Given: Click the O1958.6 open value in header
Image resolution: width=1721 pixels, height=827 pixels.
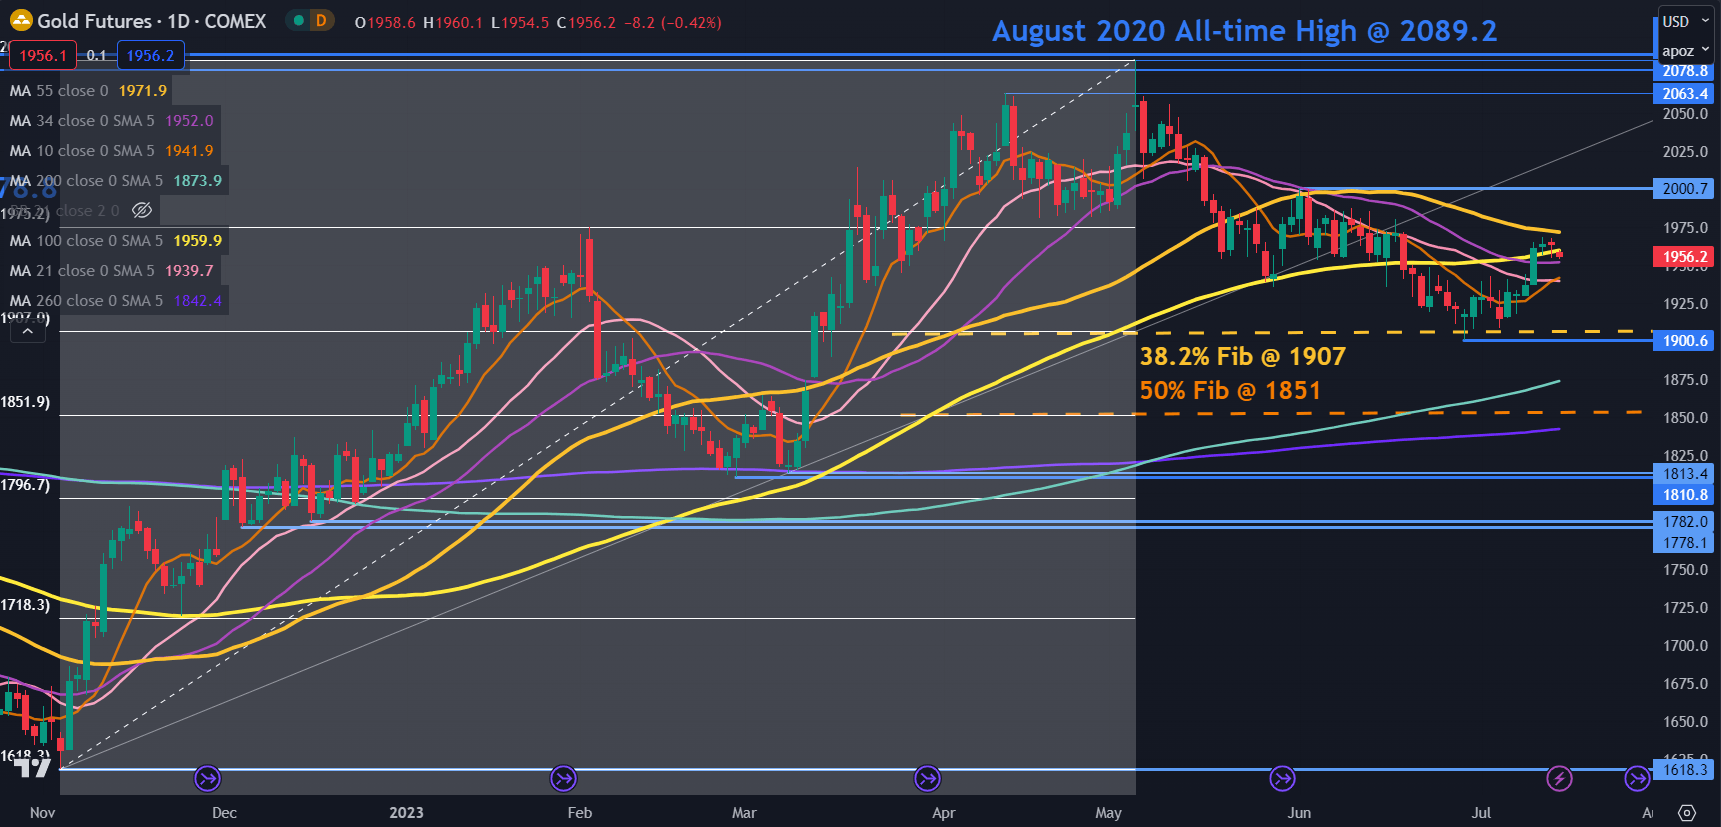Looking at the screenshot, I should pyautogui.click(x=385, y=22).
